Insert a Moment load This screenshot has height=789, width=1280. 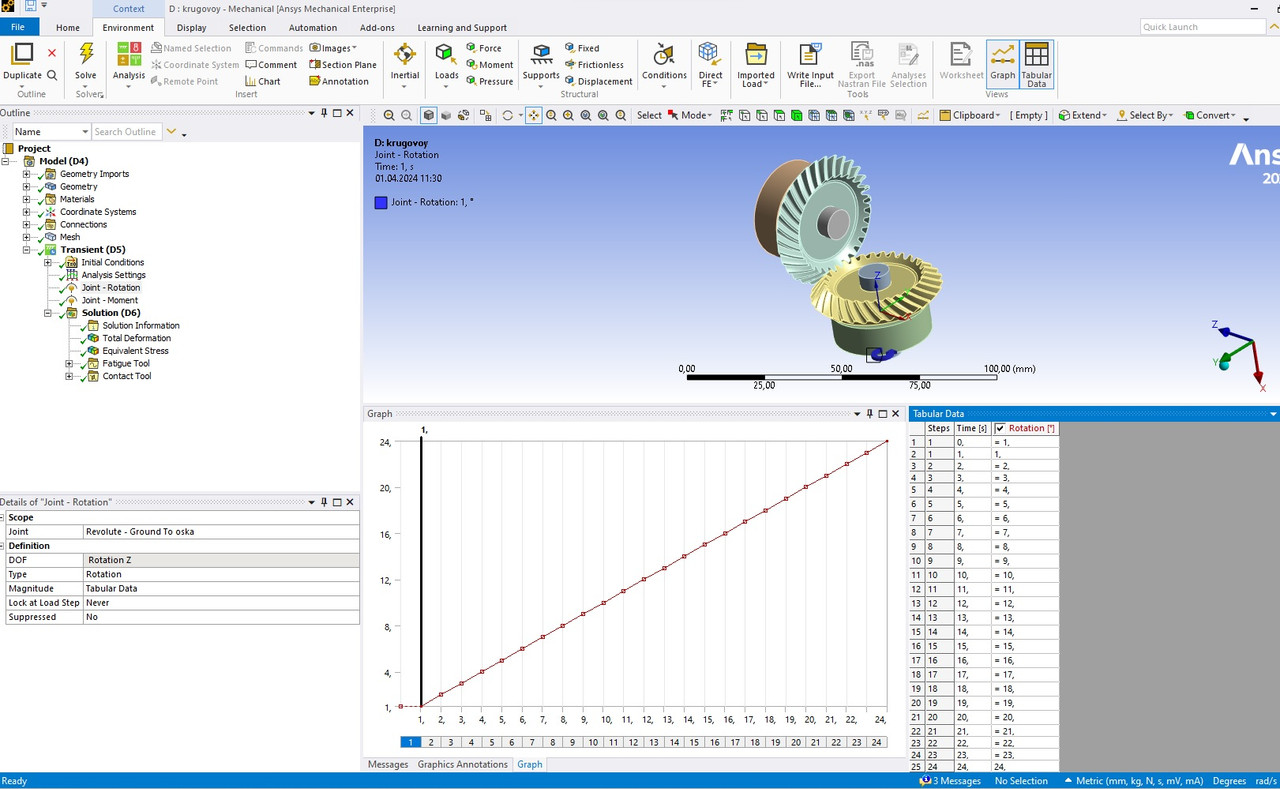pyautogui.click(x=488, y=65)
